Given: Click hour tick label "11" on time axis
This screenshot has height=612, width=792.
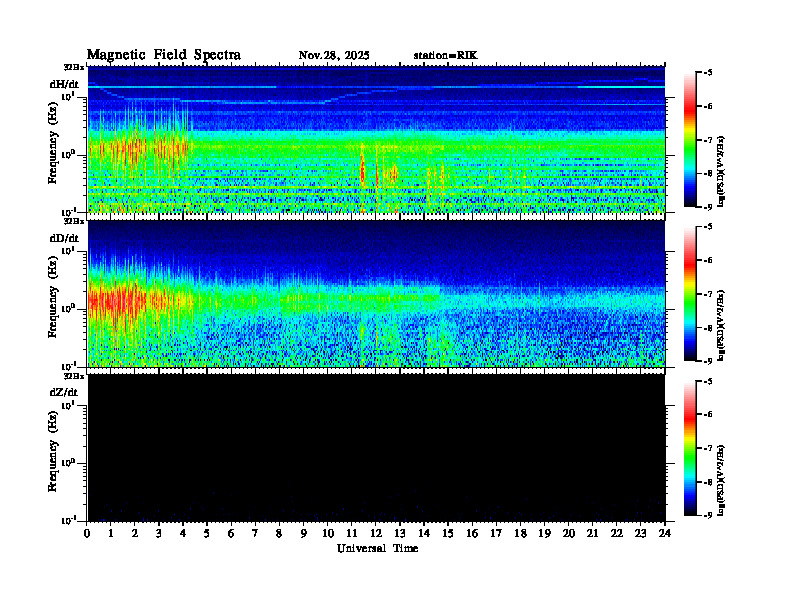Looking at the screenshot, I should click(x=352, y=533).
